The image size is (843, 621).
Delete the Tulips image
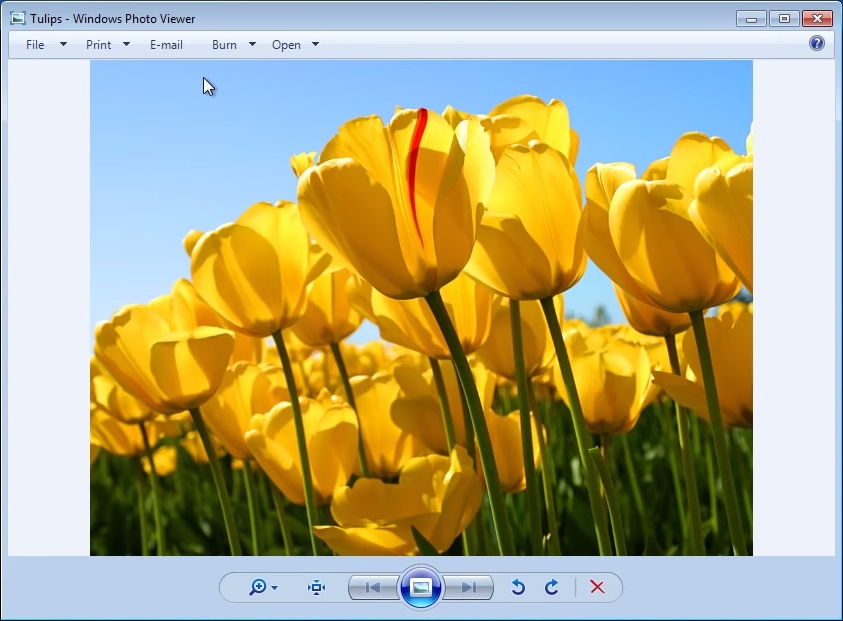(597, 588)
